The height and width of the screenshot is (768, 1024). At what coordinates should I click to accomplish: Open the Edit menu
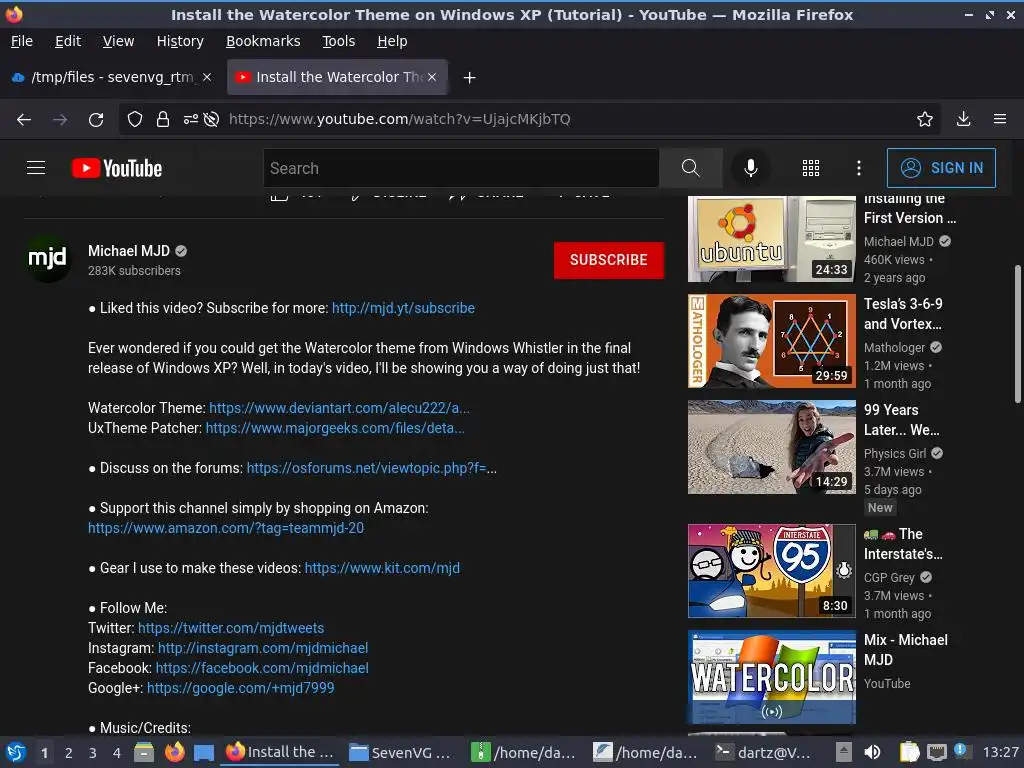tap(68, 41)
